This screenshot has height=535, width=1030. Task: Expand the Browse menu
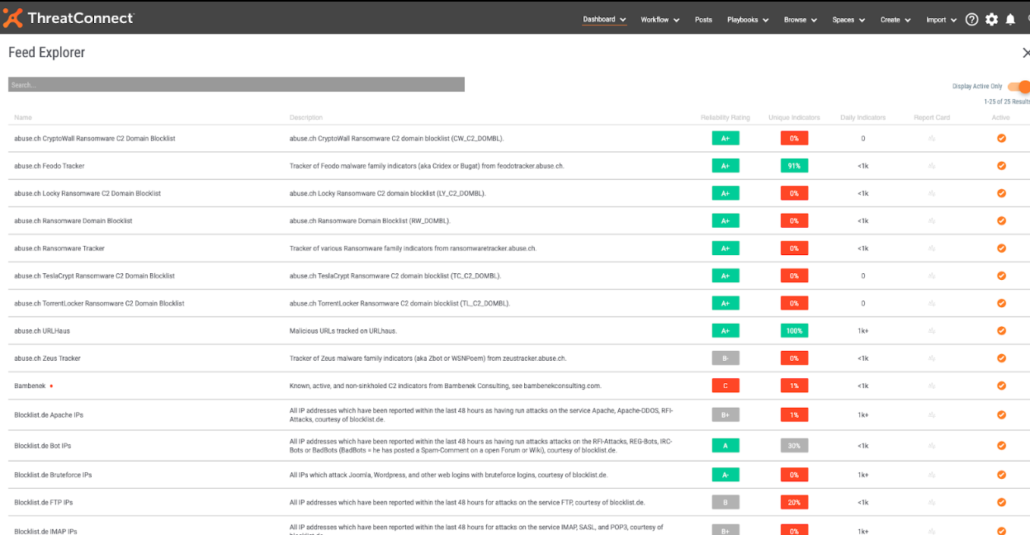[800, 20]
